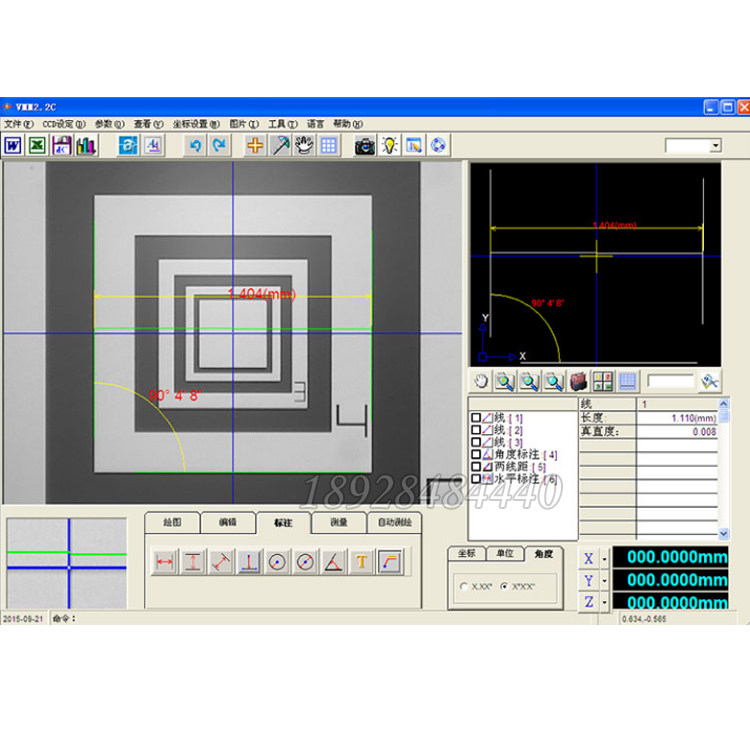Image resolution: width=750 pixels, height=750 pixels.
Task: Click second magnifier zoom icon under preview
Action: click(x=529, y=382)
